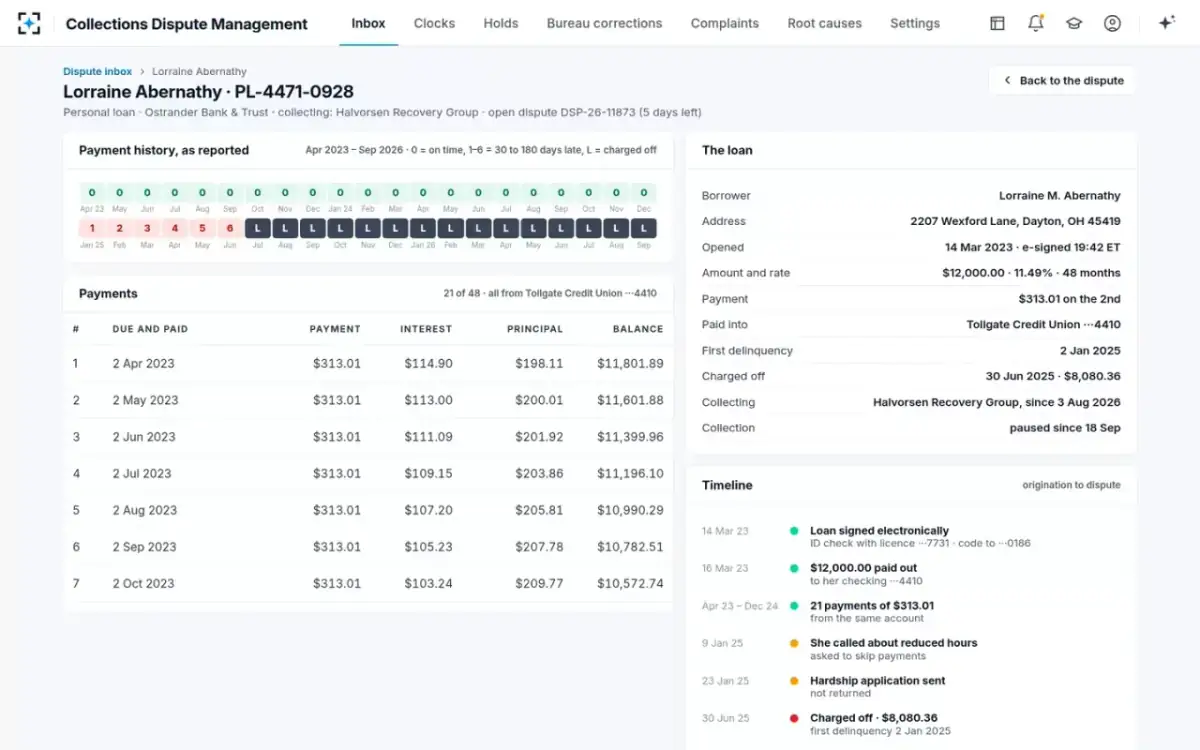This screenshot has height=750, width=1200.
Task: Click the paused since 18 Sep value
Action: [x=1065, y=428]
